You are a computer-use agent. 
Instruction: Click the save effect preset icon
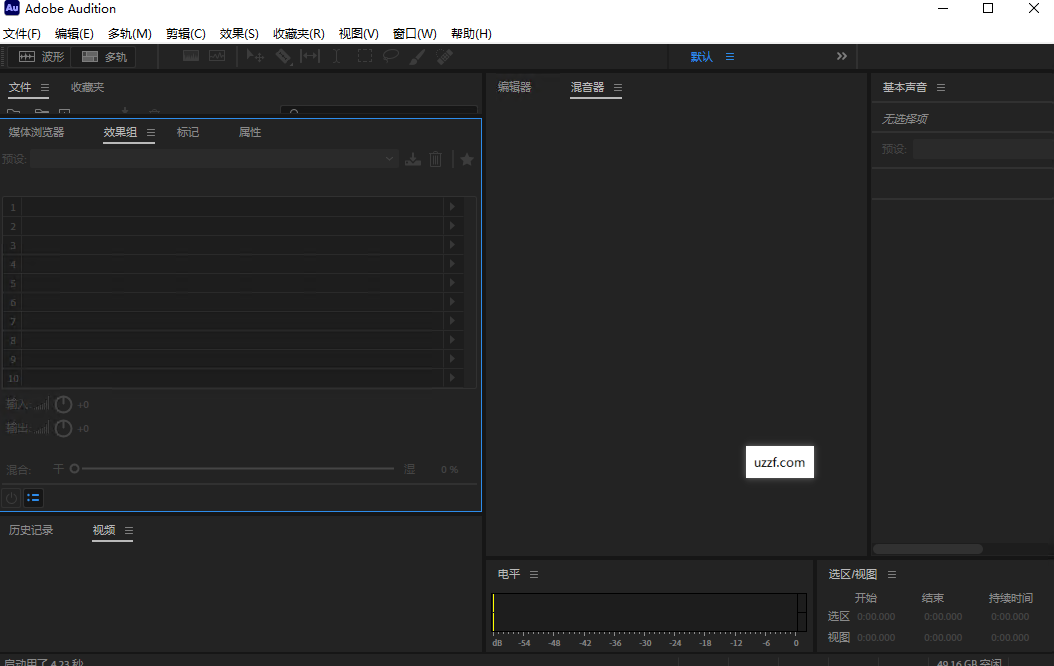[x=413, y=159]
